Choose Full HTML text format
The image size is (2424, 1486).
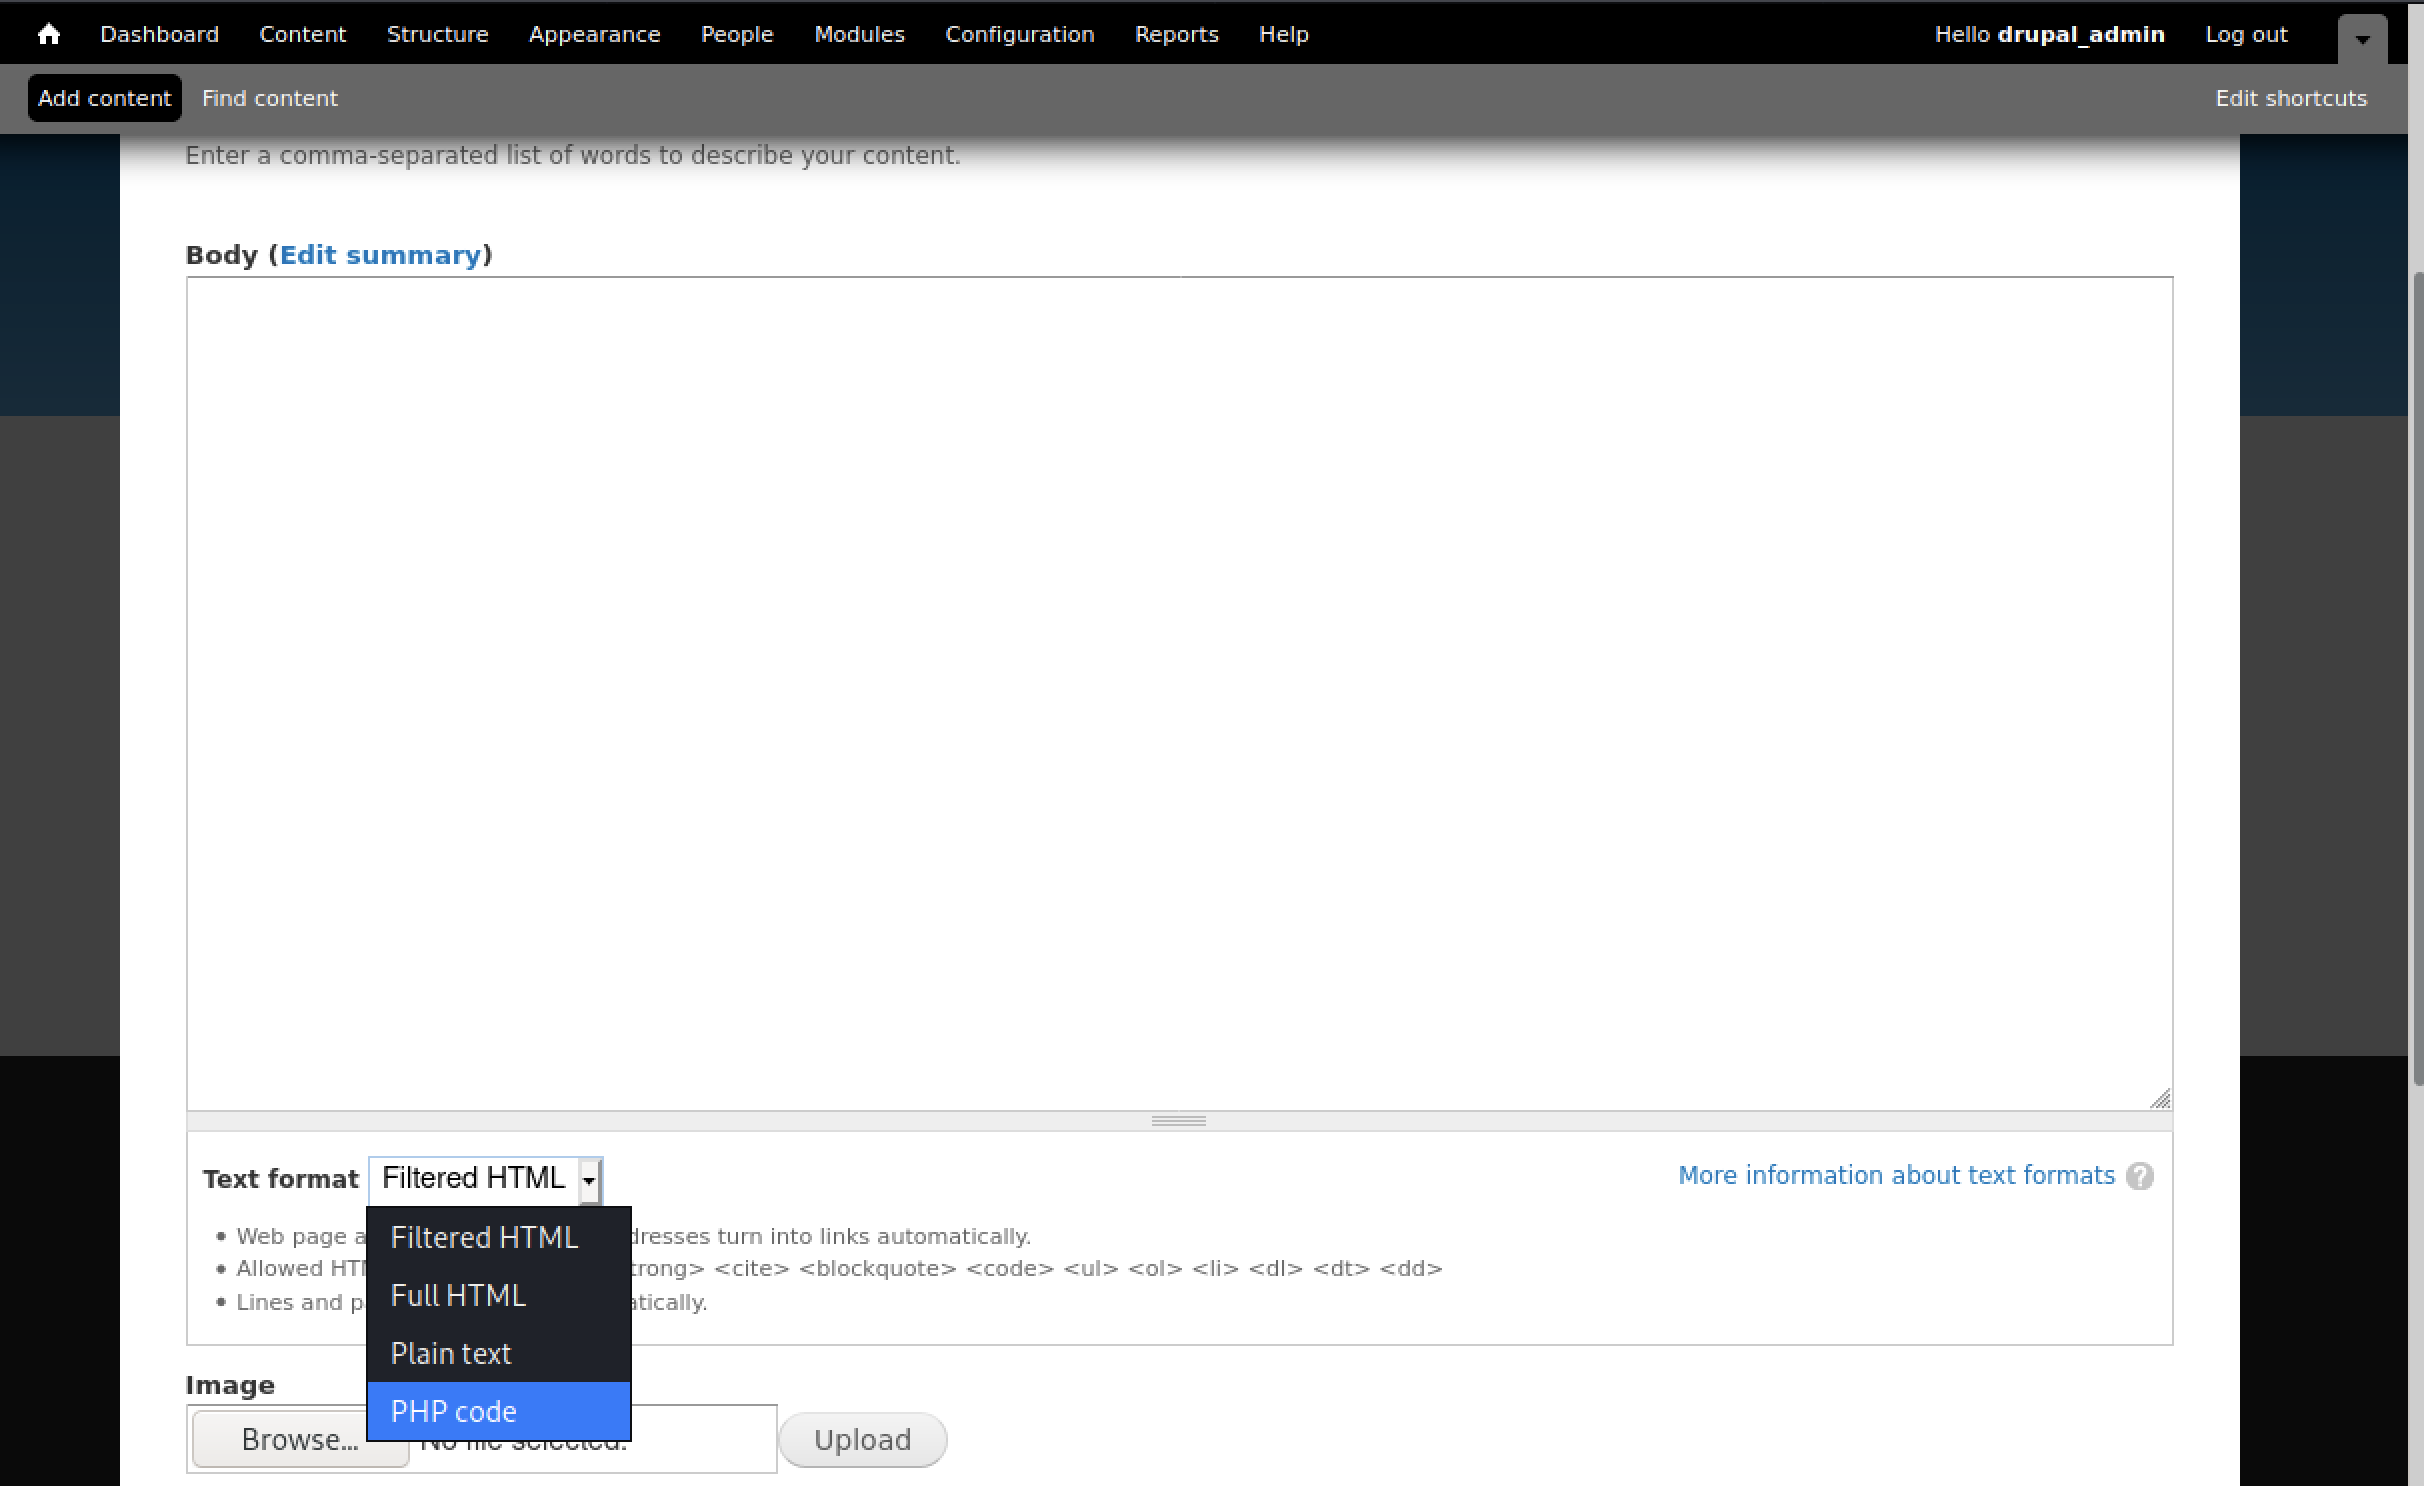pos(498,1295)
